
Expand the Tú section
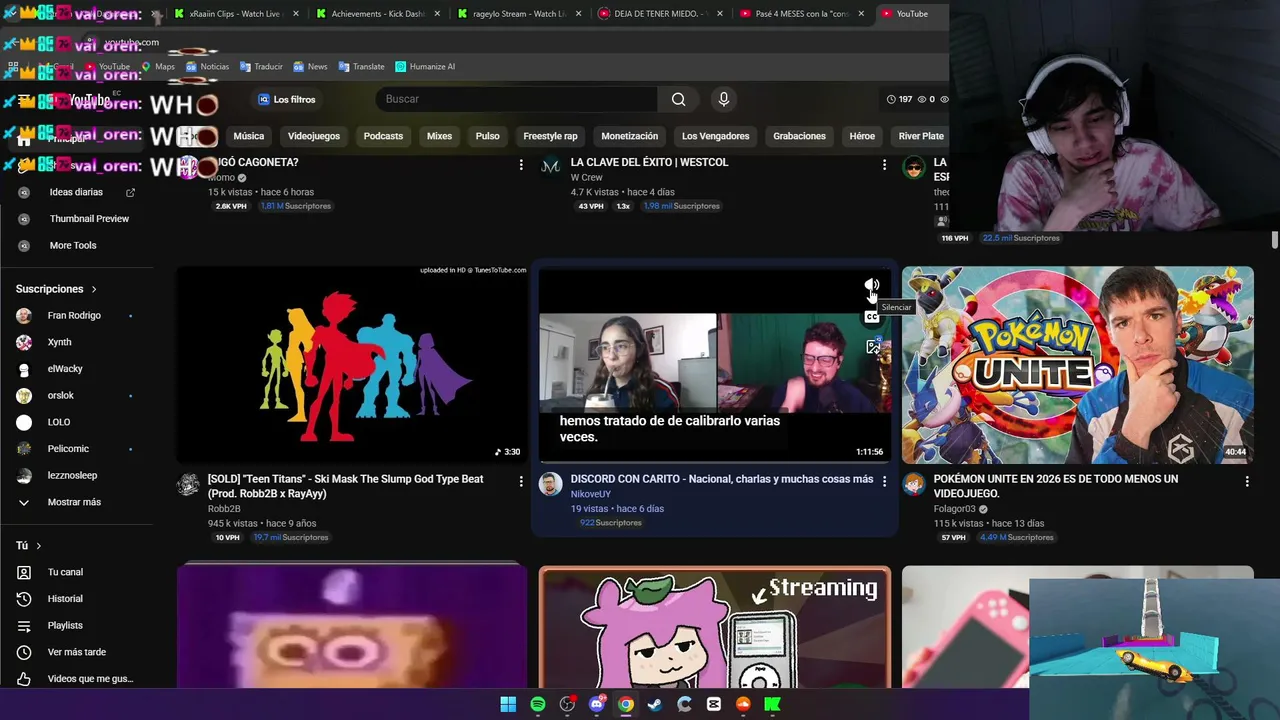pos(28,545)
